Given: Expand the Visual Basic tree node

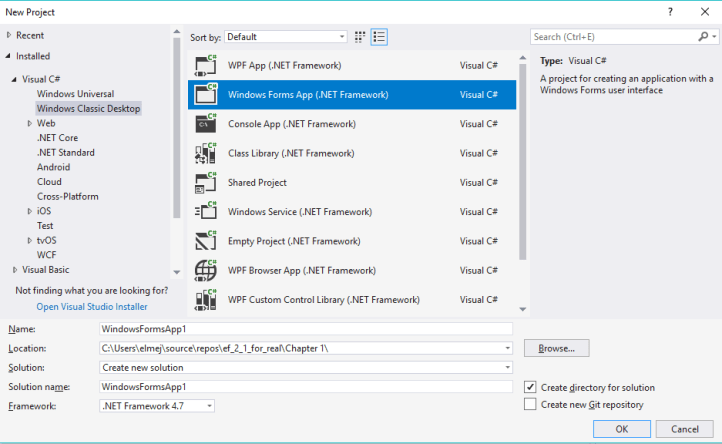Looking at the screenshot, I should click(15, 270).
